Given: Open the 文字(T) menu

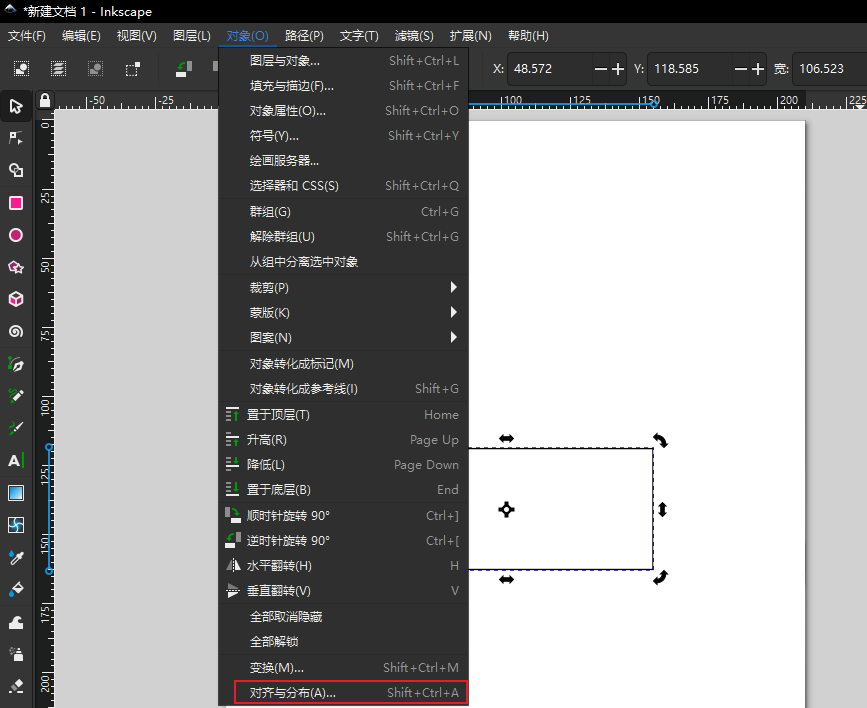Looking at the screenshot, I should tap(359, 36).
